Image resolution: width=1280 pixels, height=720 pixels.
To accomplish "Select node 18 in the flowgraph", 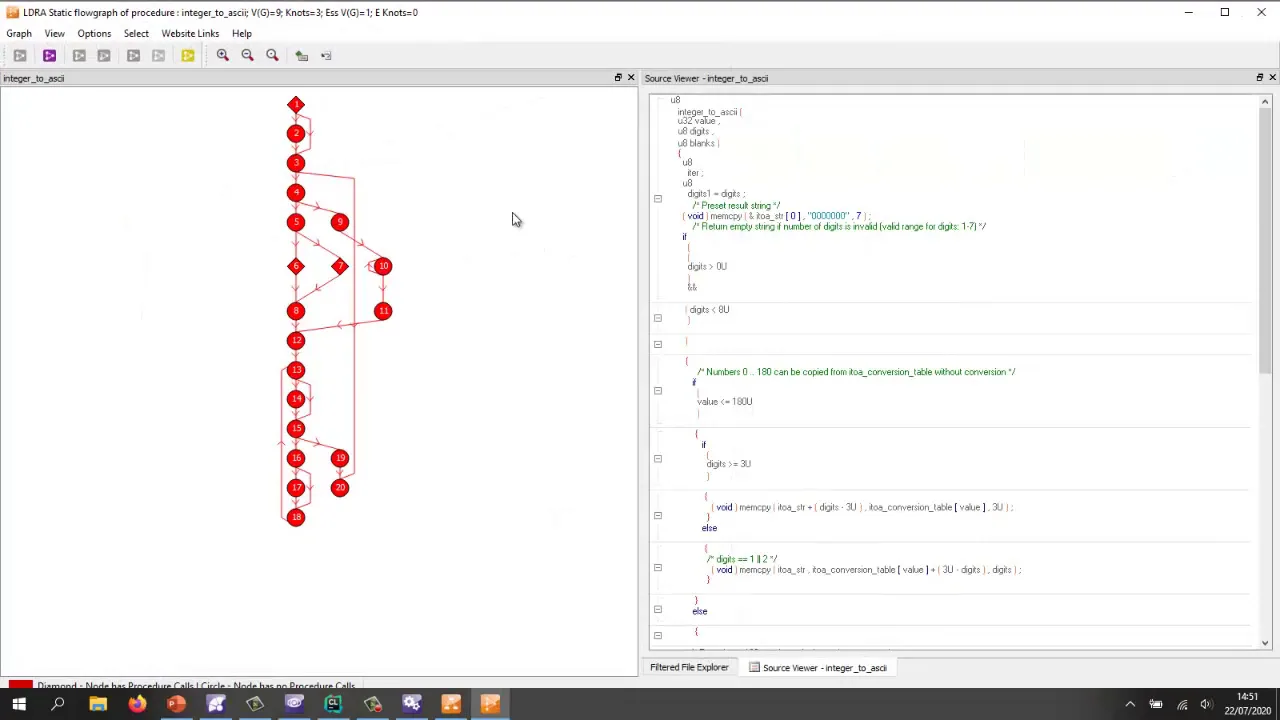I will tap(295, 517).
